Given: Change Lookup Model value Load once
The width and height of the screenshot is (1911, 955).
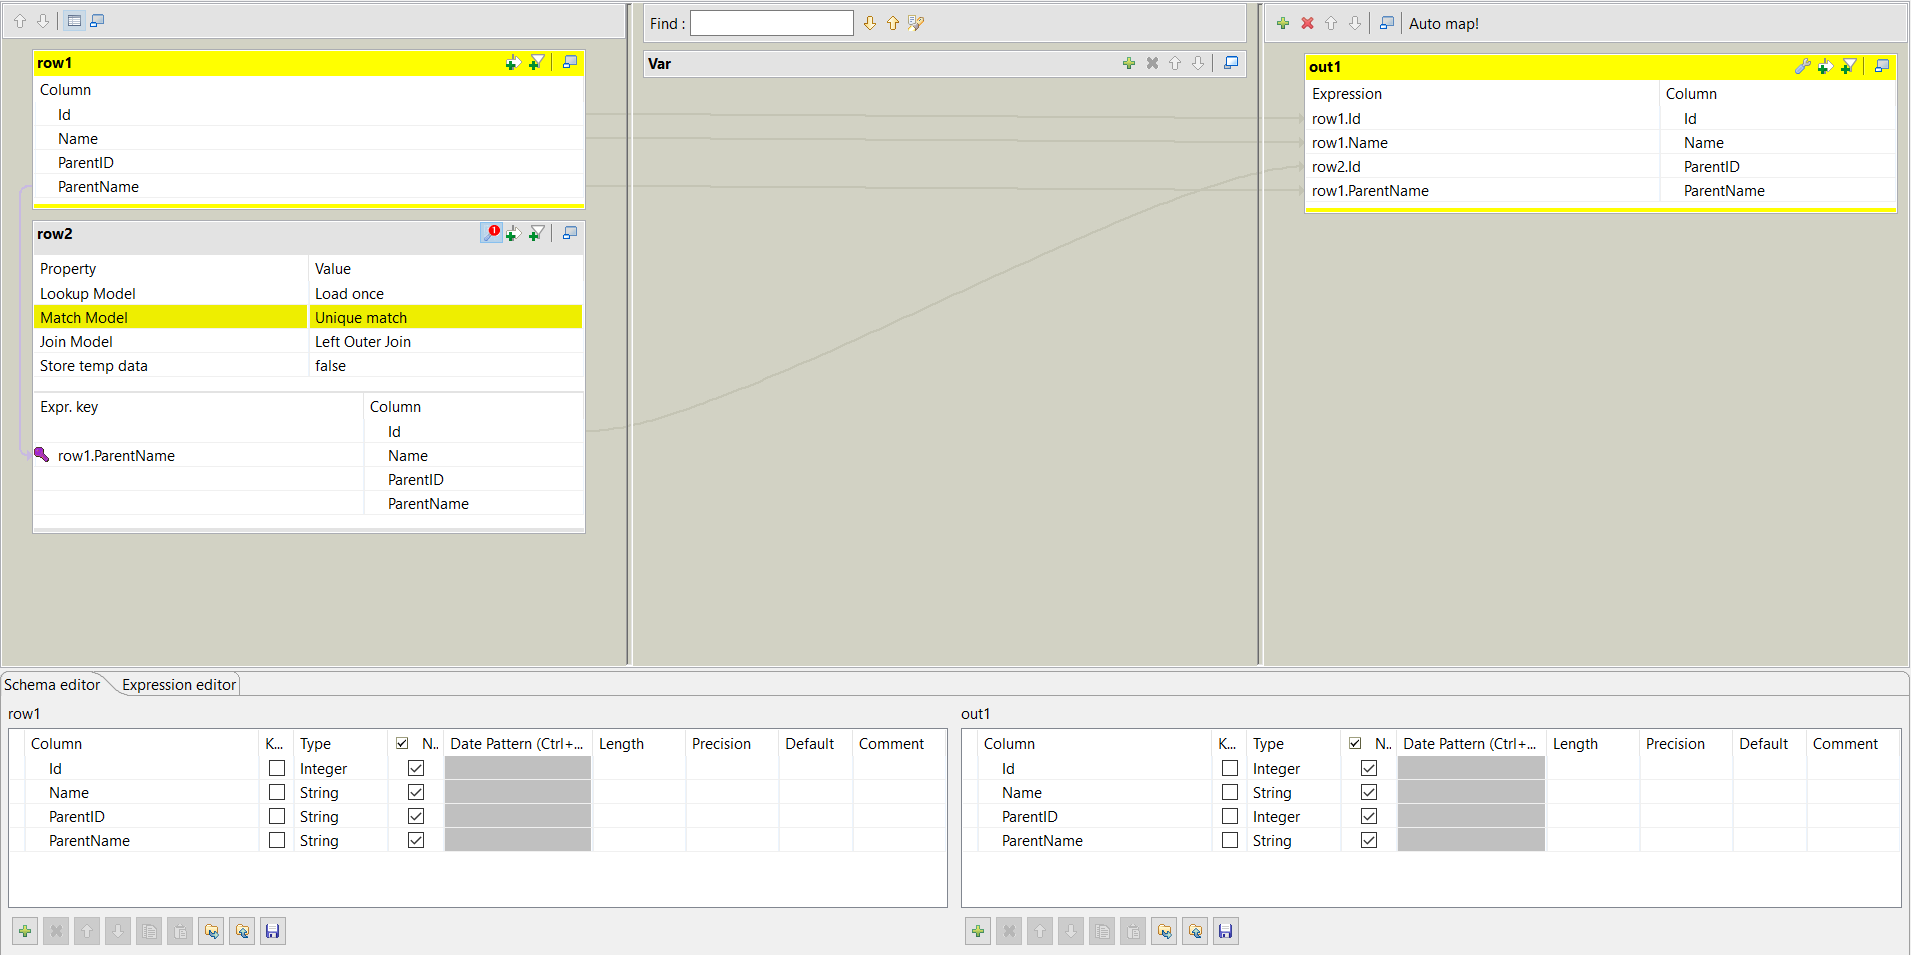Looking at the screenshot, I should click(445, 293).
